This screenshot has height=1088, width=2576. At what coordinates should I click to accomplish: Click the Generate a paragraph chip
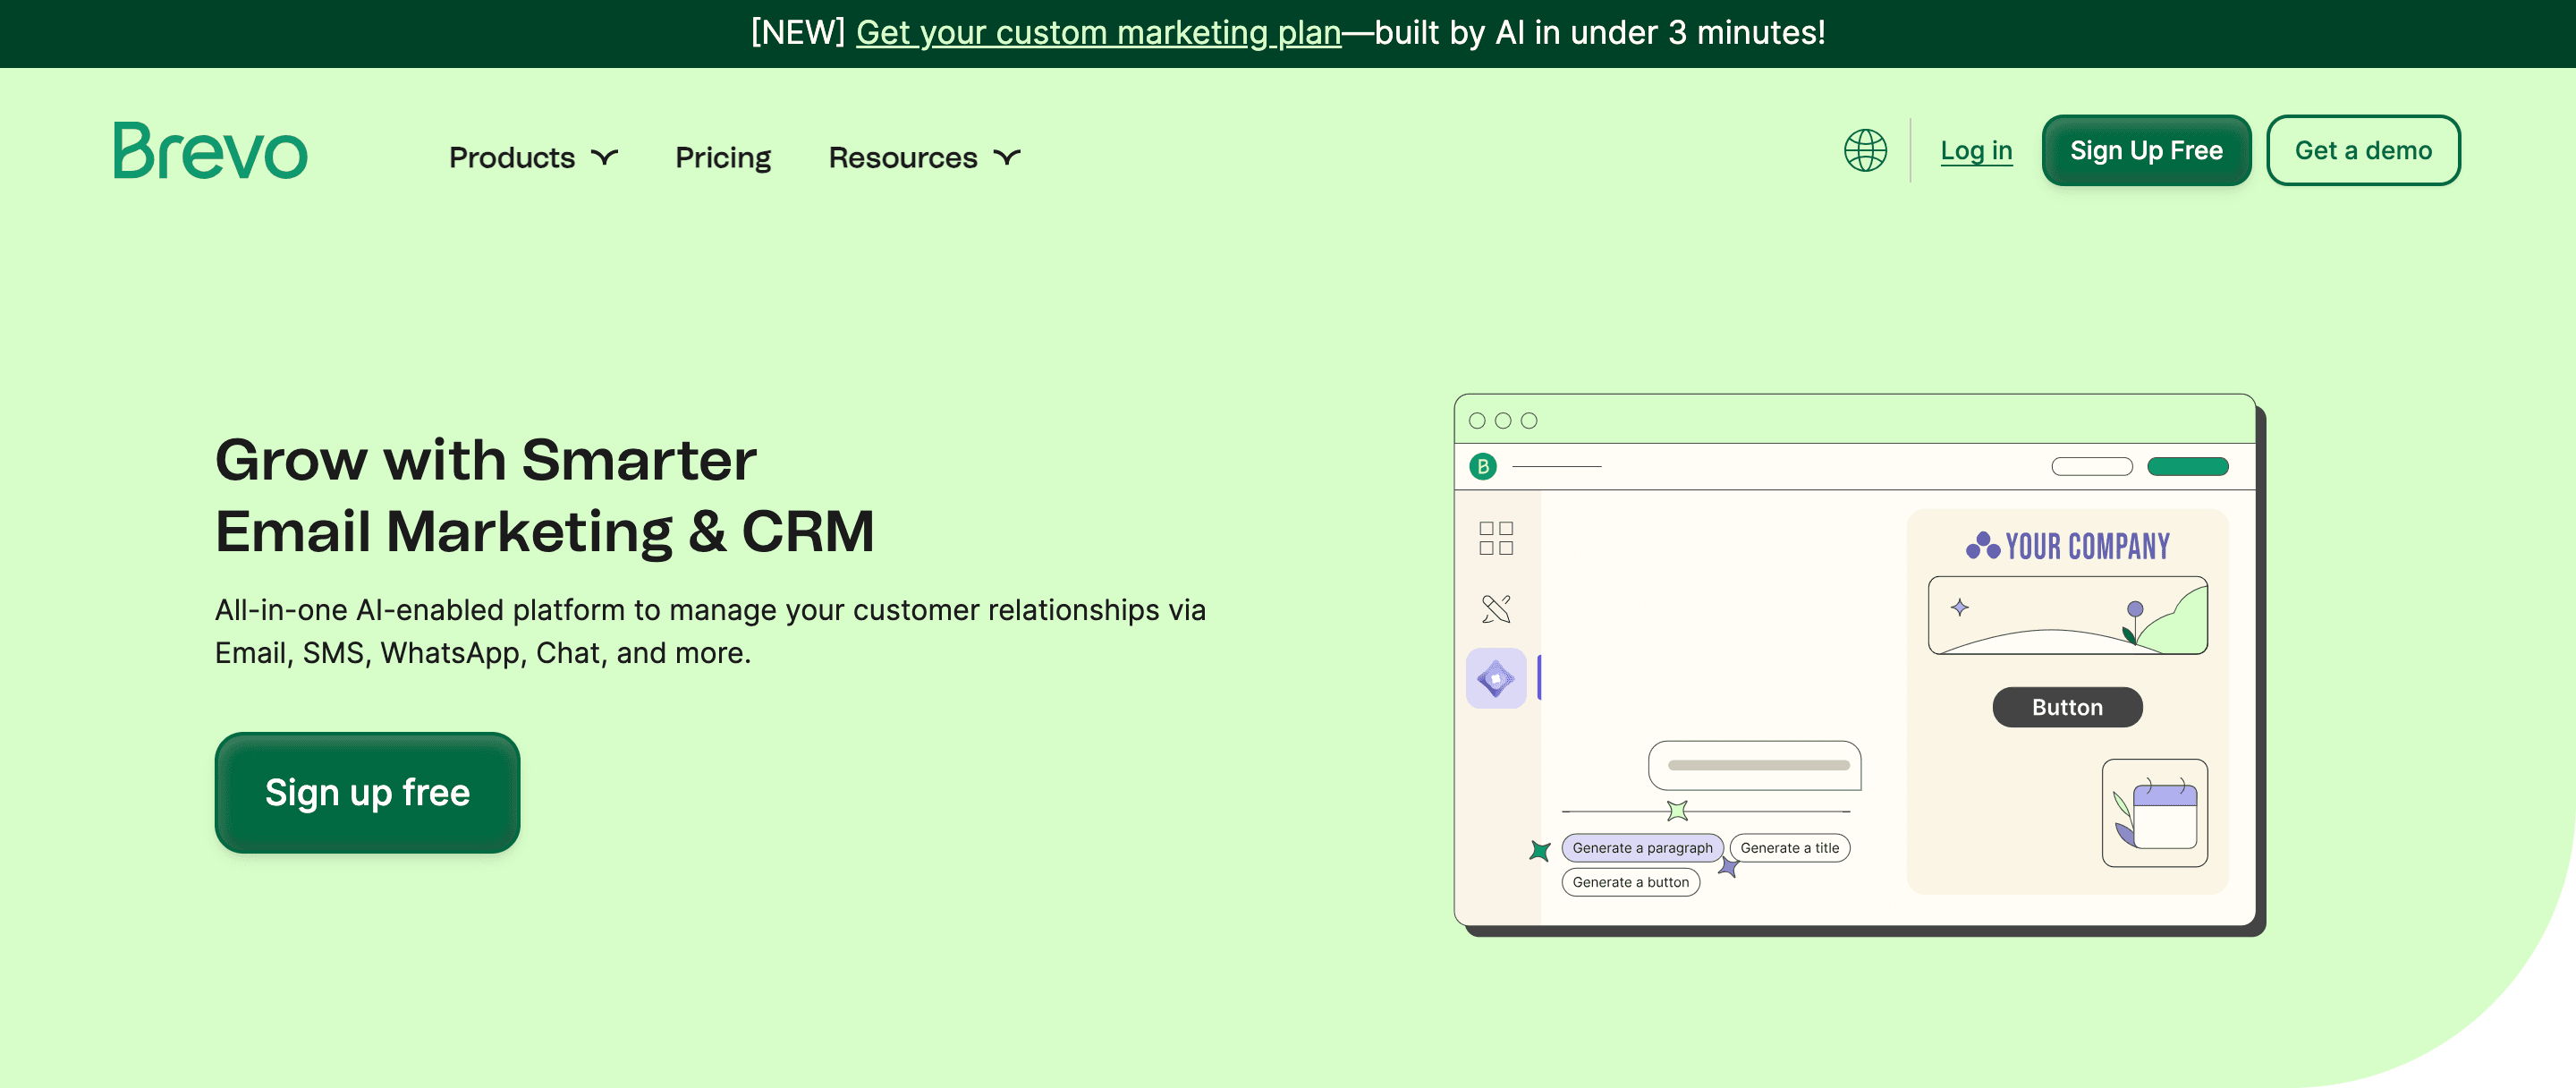1642,848
